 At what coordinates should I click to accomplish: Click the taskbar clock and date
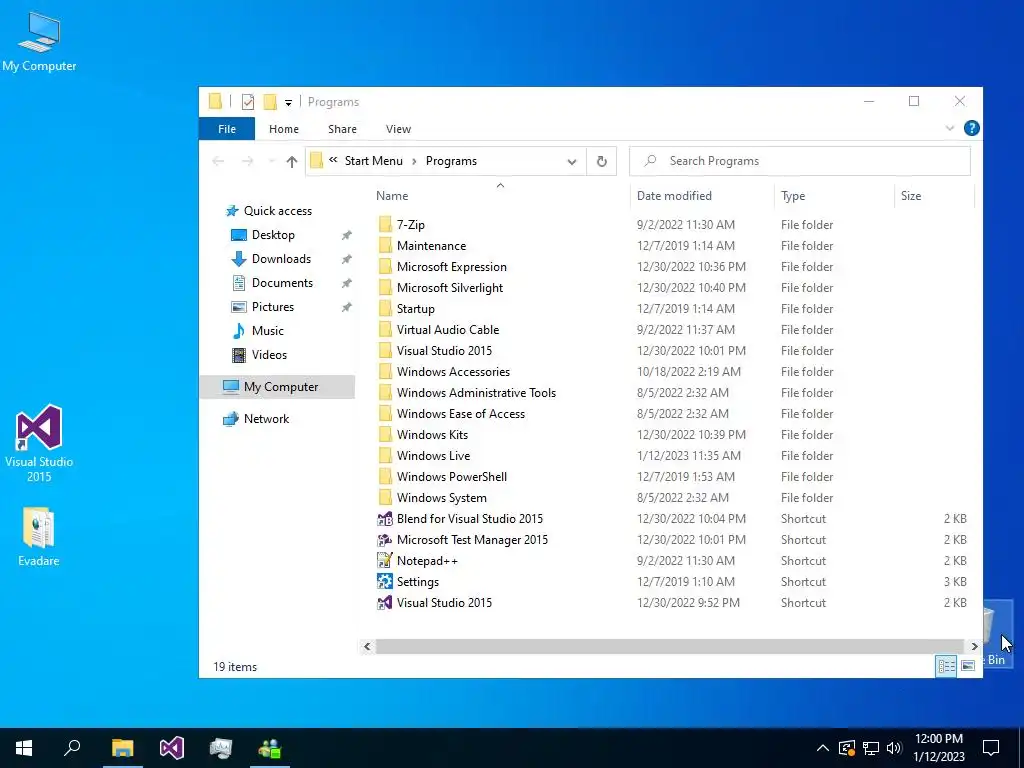point(938,748)
